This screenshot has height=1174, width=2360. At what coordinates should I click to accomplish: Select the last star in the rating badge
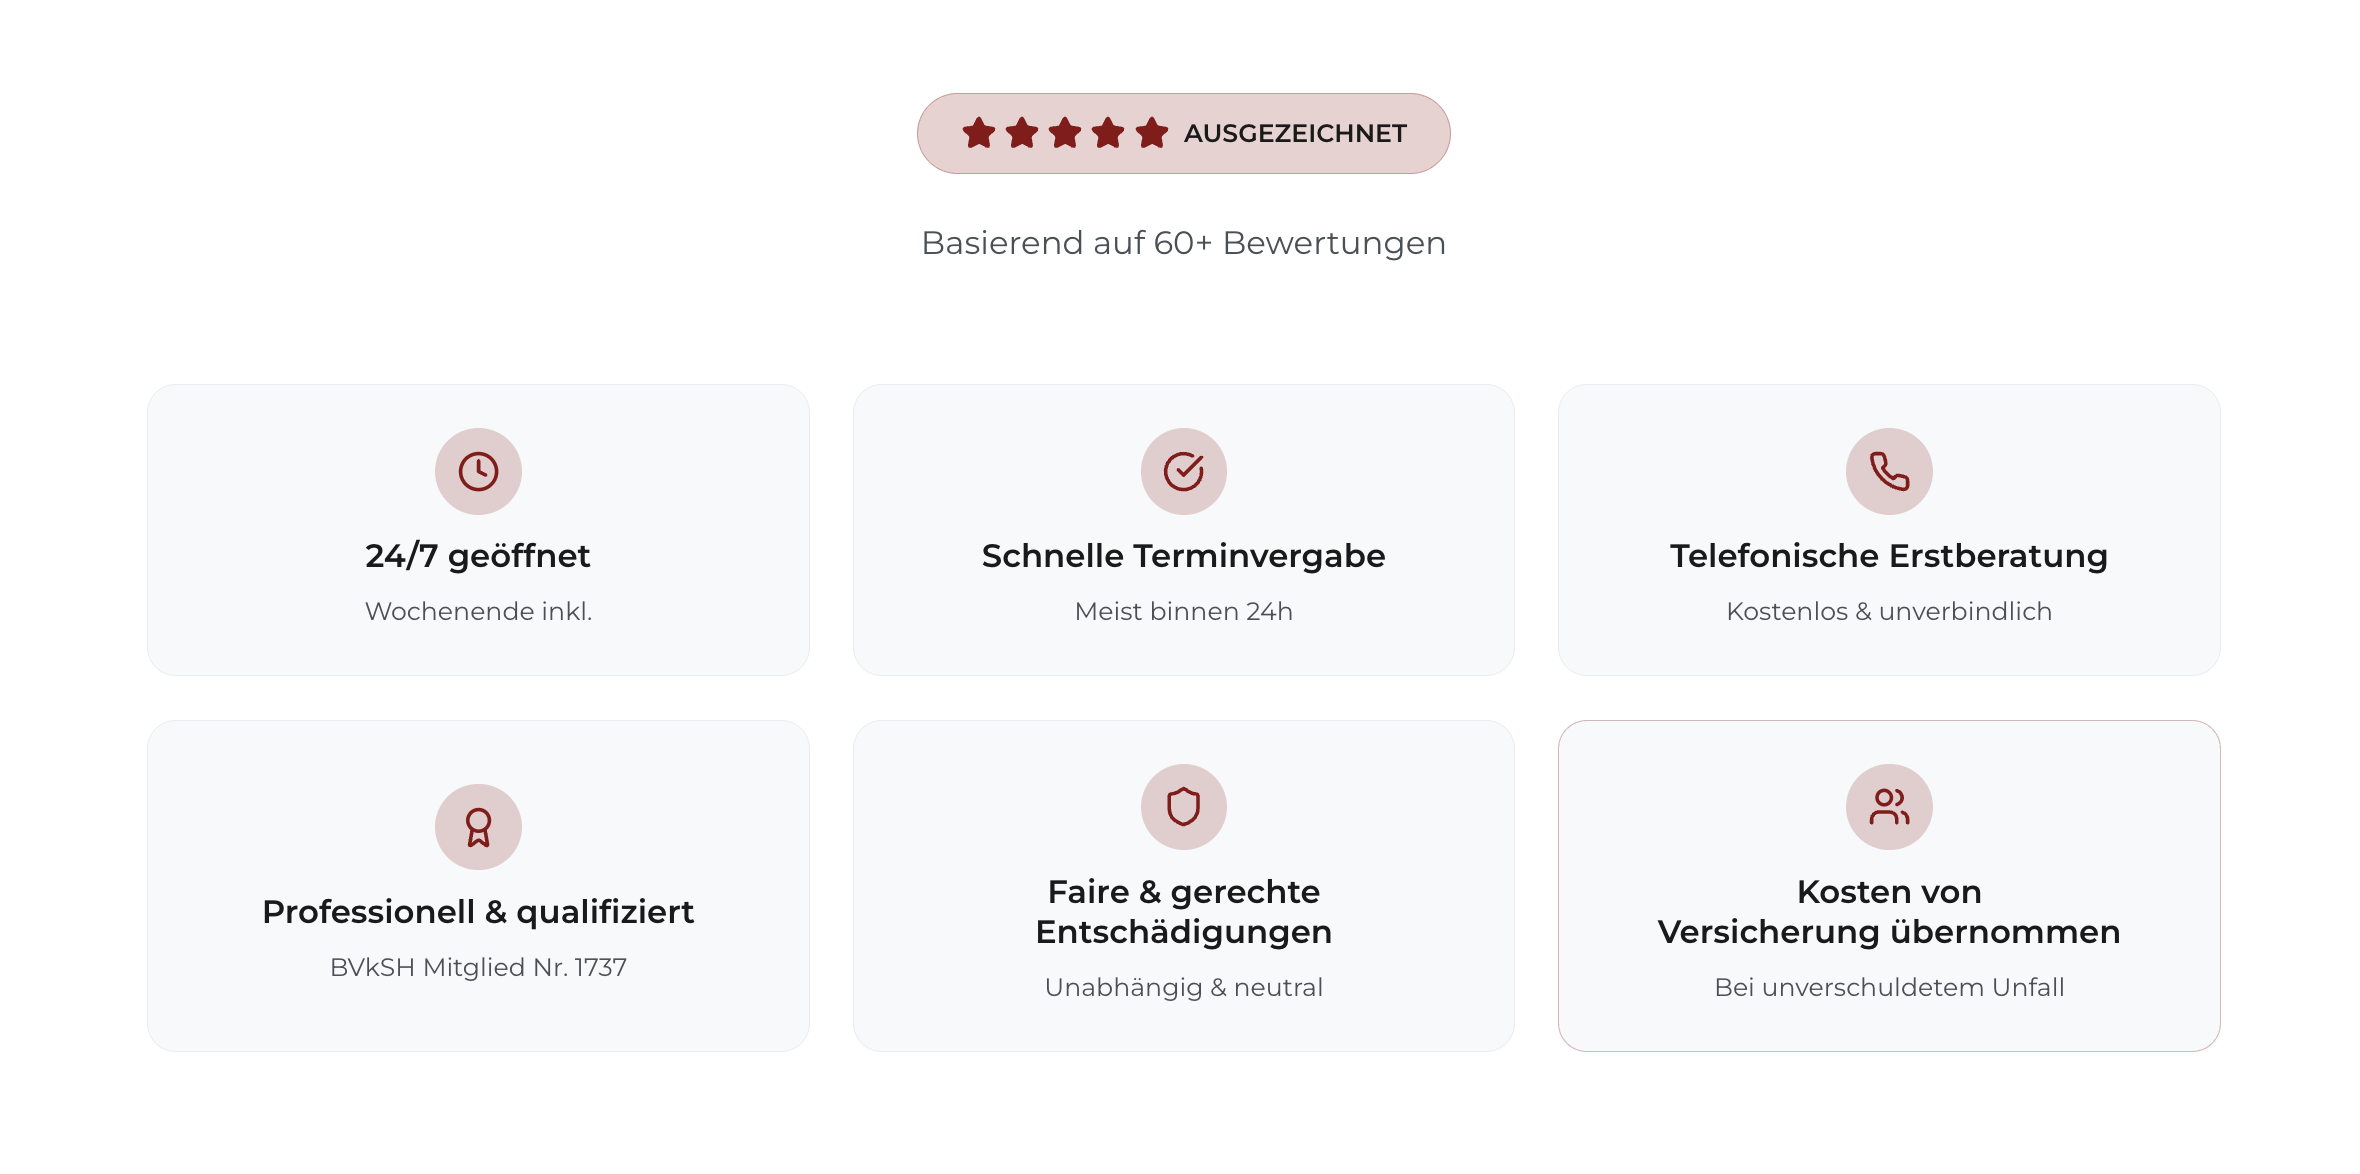point(1152,131)
